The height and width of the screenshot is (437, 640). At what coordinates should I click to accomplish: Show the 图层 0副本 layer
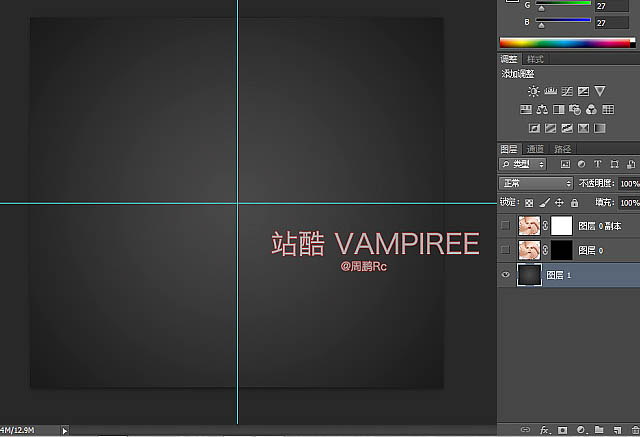505,225
